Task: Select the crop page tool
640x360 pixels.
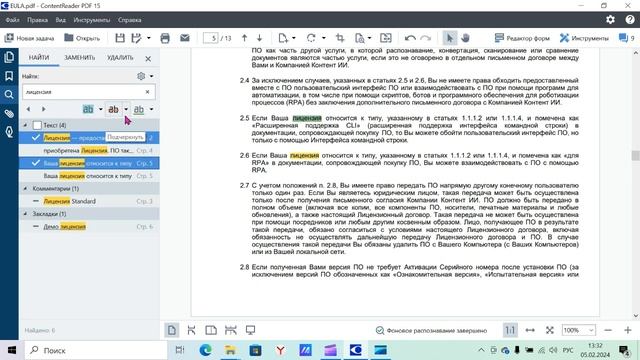Action: 340,38
